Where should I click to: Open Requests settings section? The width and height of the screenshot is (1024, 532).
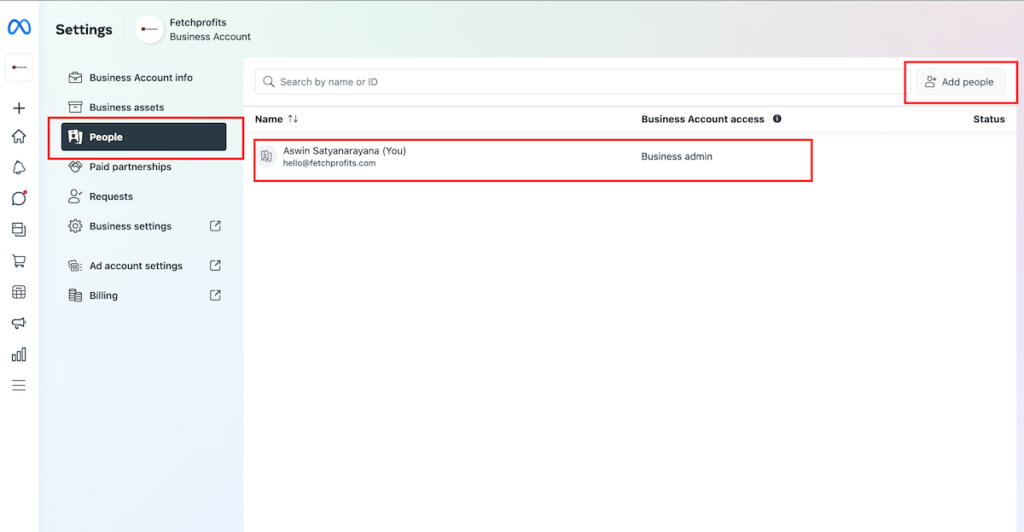(144, 196)
